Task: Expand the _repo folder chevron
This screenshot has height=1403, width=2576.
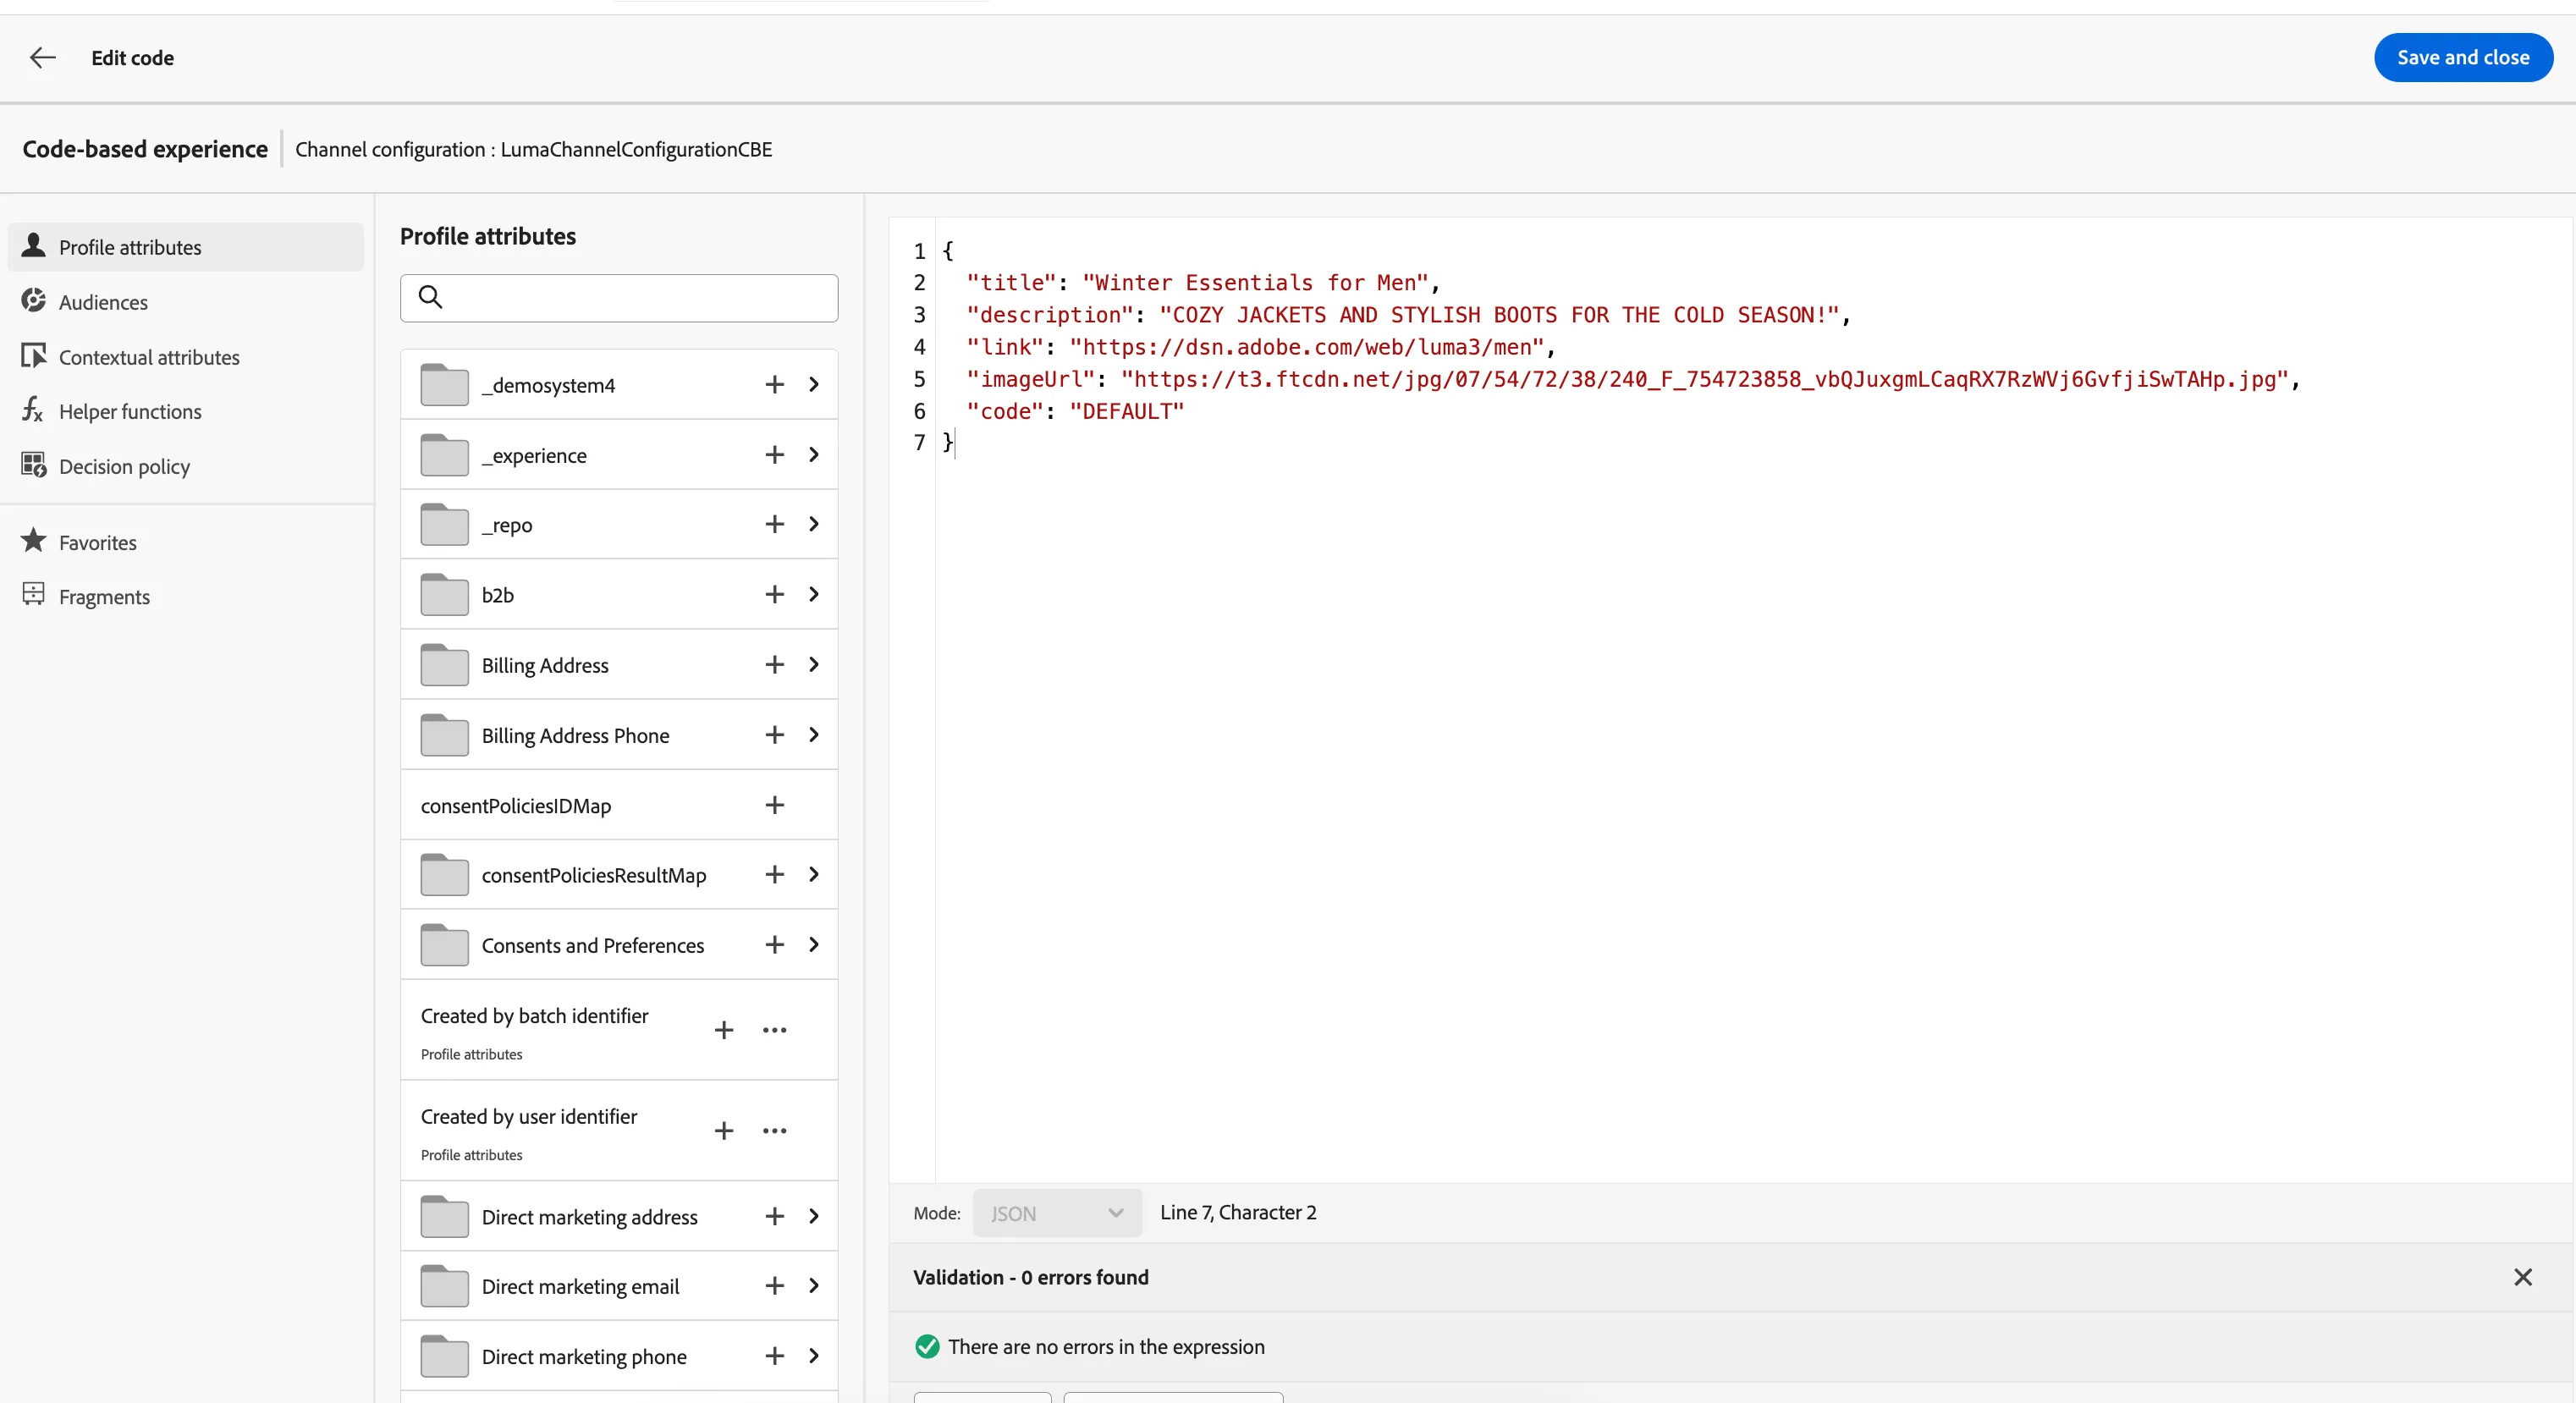Action: click(x=814, y=524)
